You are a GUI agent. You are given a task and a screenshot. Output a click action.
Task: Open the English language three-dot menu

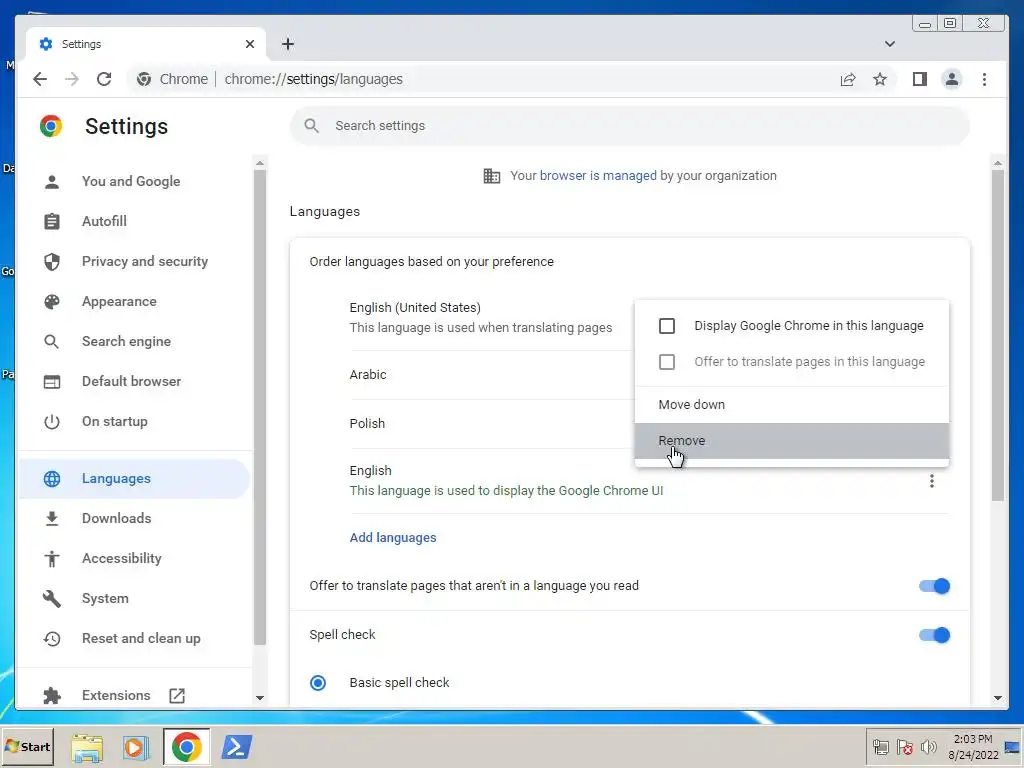[931, 481]
